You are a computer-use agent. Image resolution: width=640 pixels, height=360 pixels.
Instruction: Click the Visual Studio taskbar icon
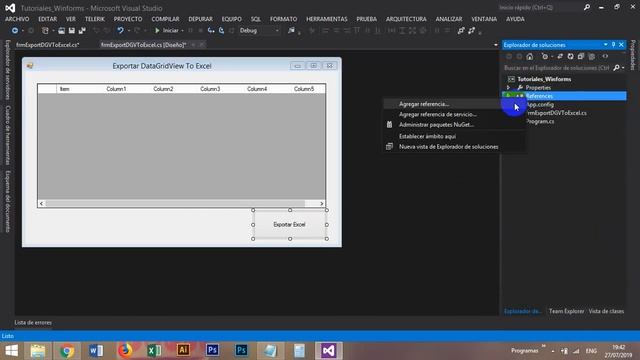point(329,351)
